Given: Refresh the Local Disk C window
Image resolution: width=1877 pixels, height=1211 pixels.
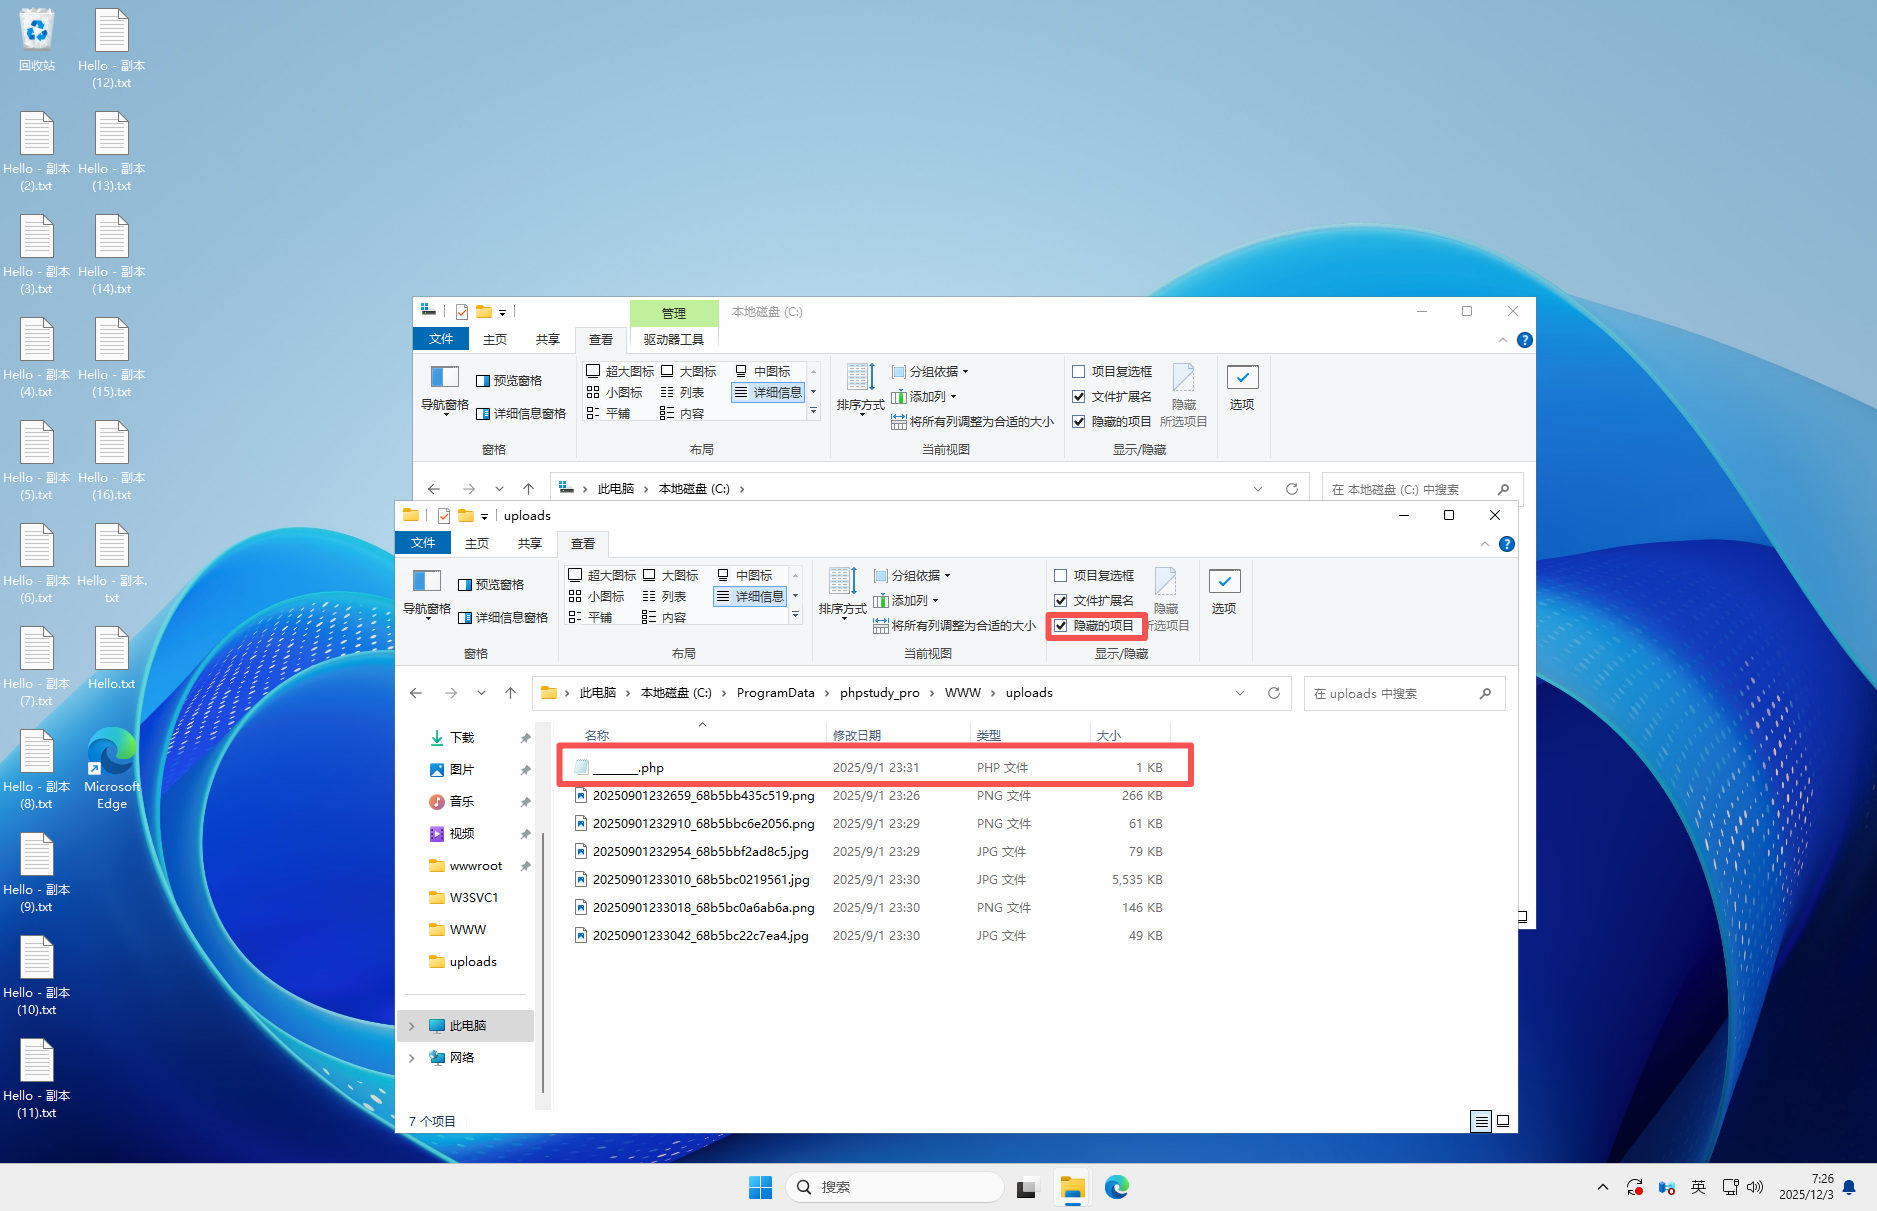Looking at the screenshot, I should click(x=1292, y=489).
